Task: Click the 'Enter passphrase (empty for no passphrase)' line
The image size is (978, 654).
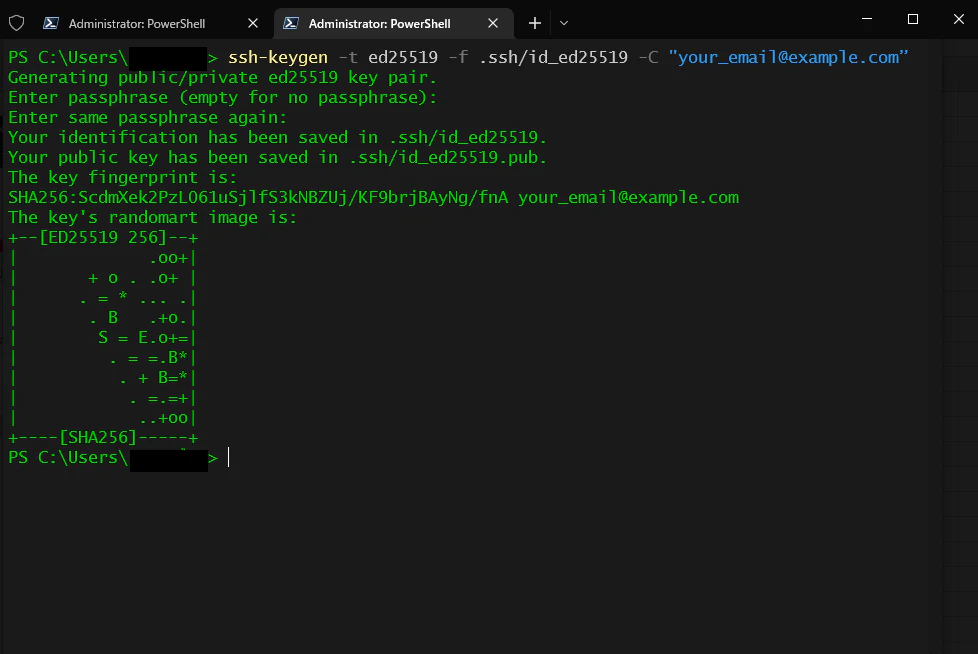Action: 222,98
